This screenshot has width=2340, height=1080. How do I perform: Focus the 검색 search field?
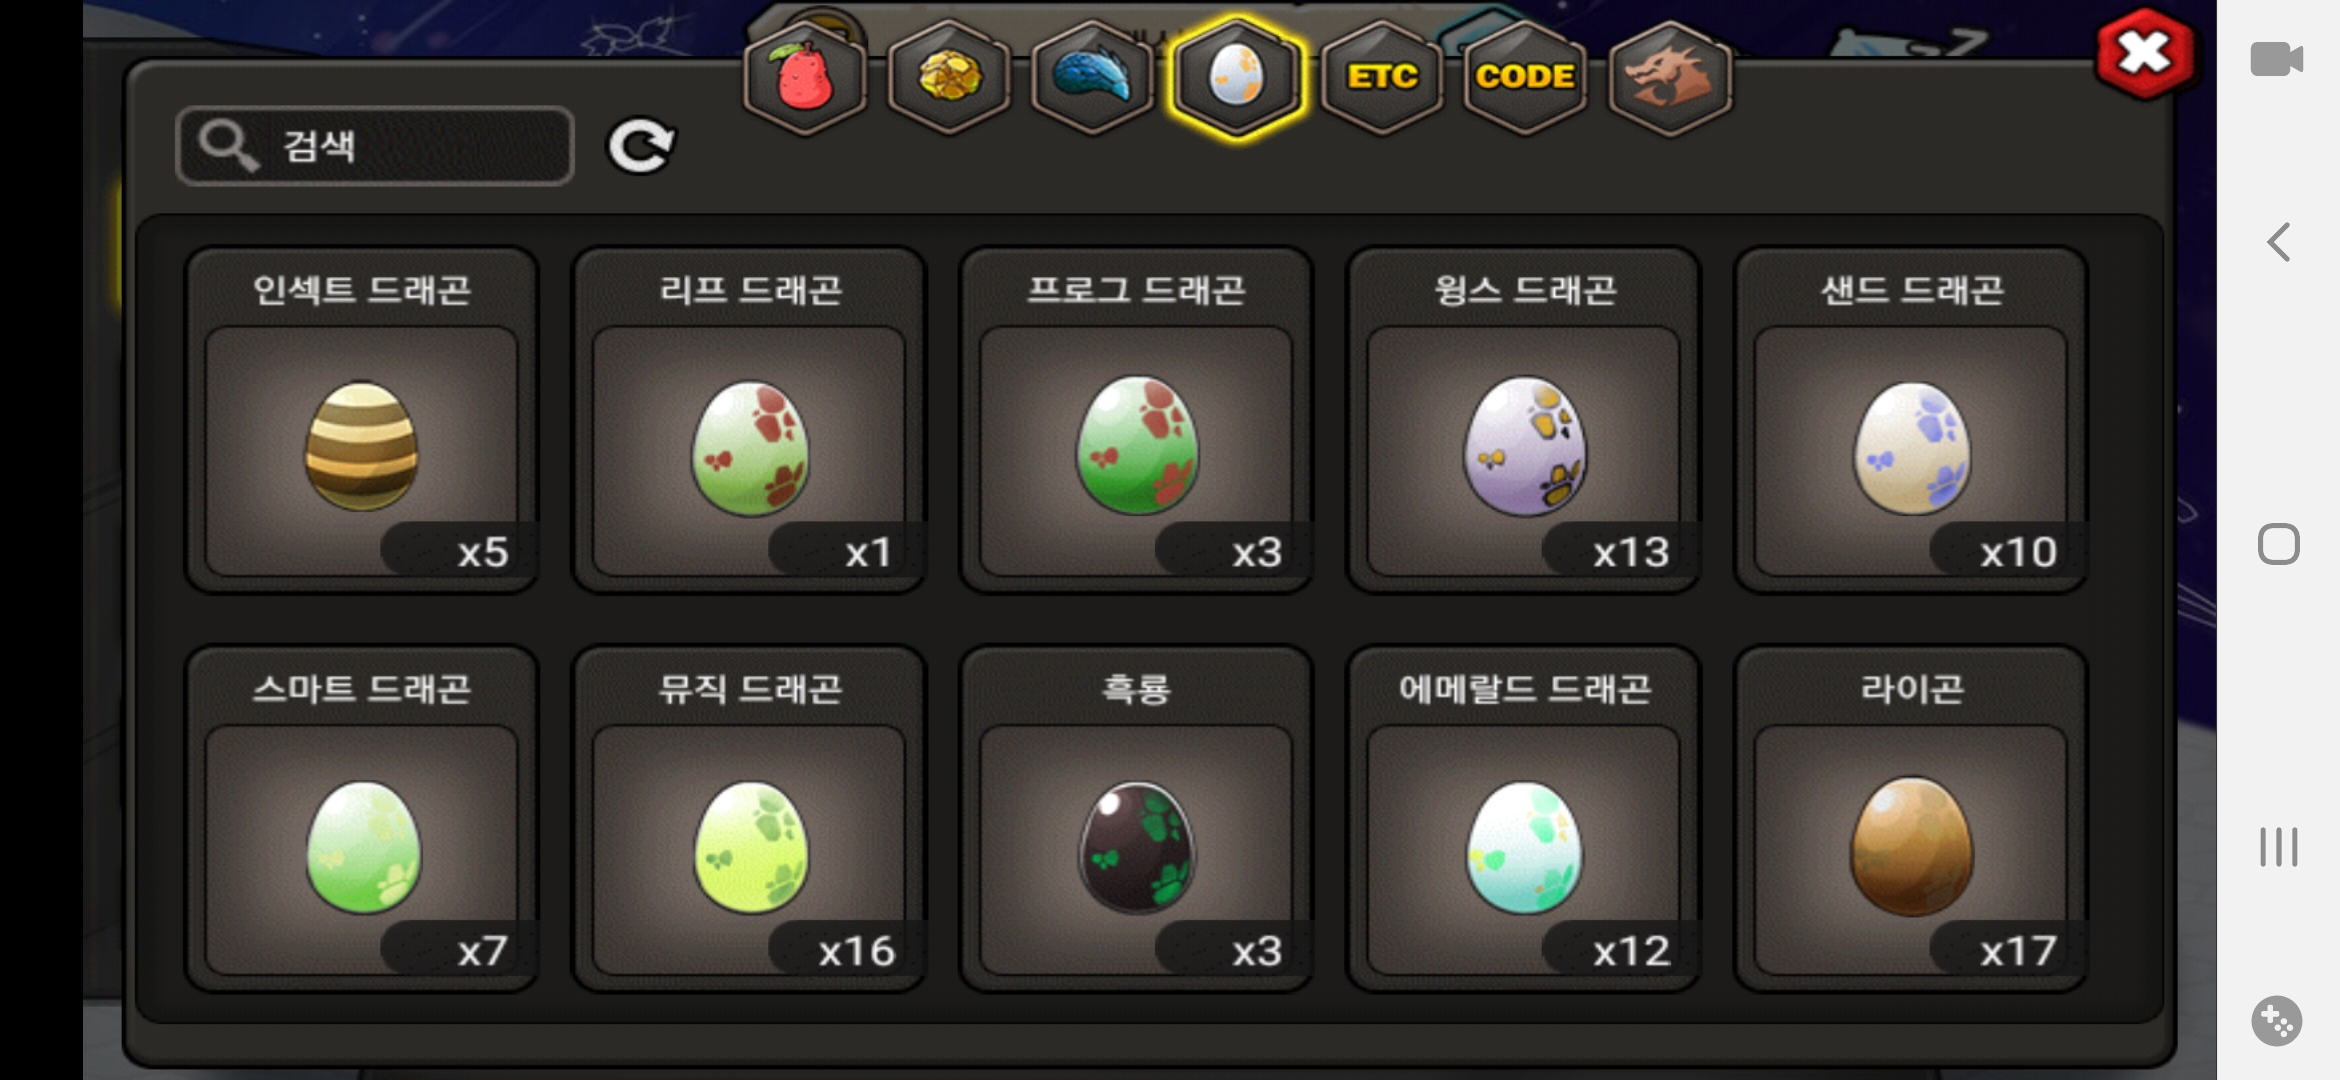pyautogui.click(x=375, y=146)
